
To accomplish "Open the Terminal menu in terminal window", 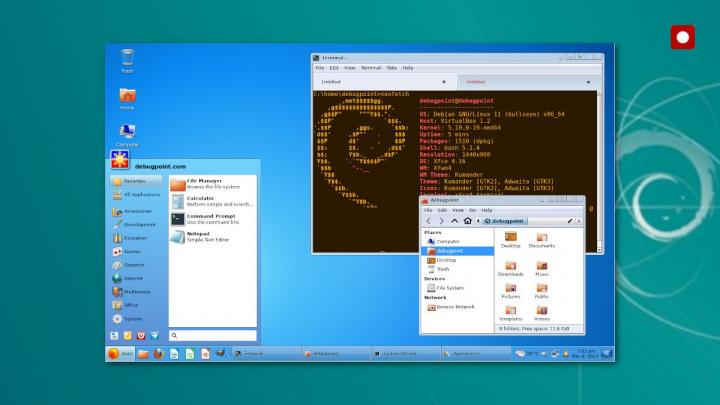I will [372, 67].
